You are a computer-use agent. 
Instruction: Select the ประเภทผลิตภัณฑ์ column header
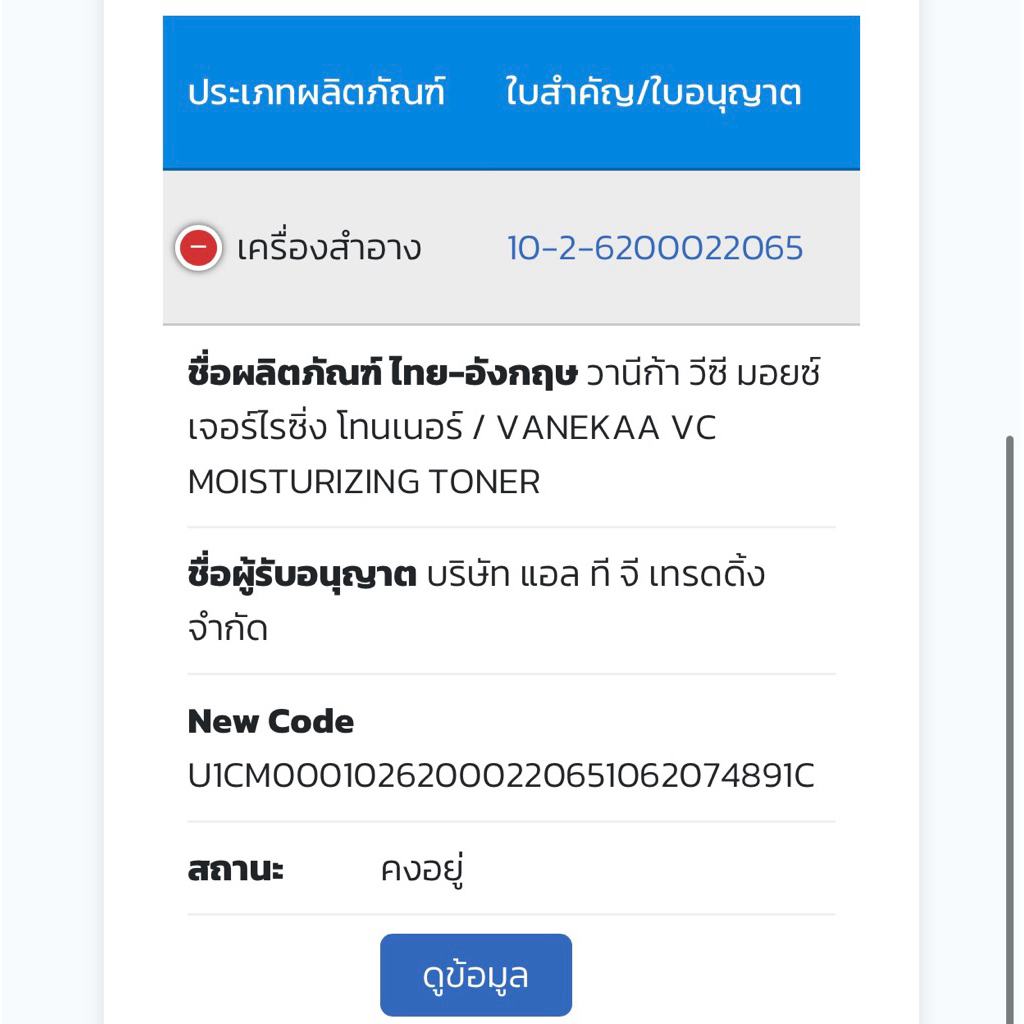[x=316, y=93]
